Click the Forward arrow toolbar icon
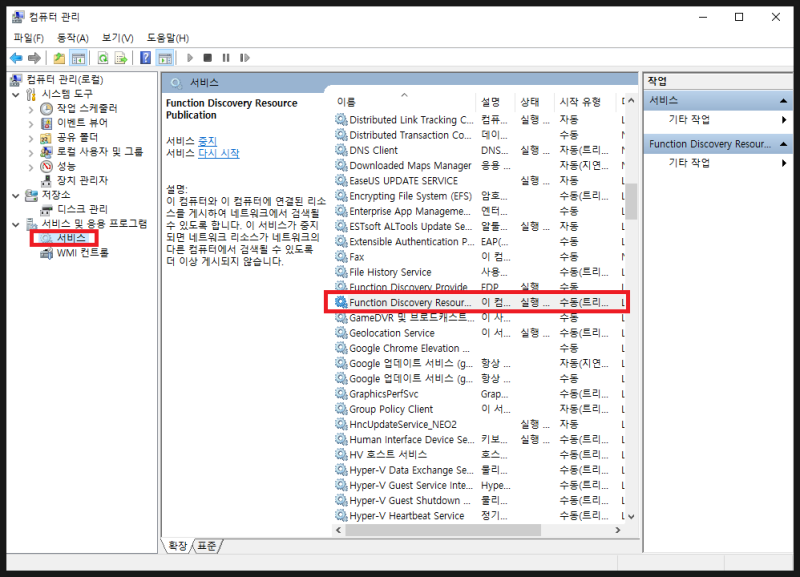This screenshot has width=800, height=577. click(x=34, y=58)
